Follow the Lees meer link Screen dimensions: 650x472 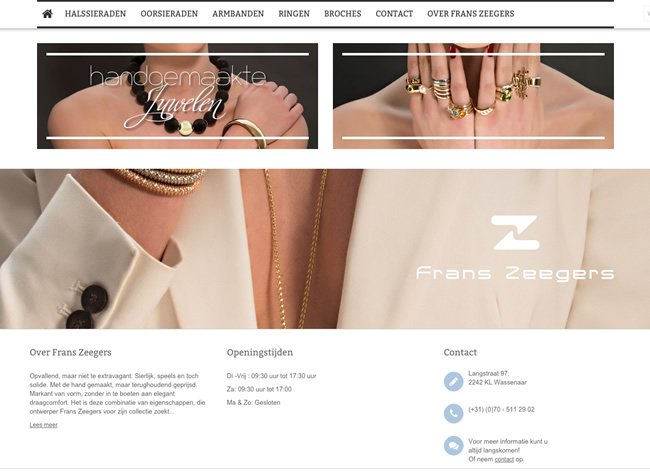pyautogui.click(x=44, y=425)
